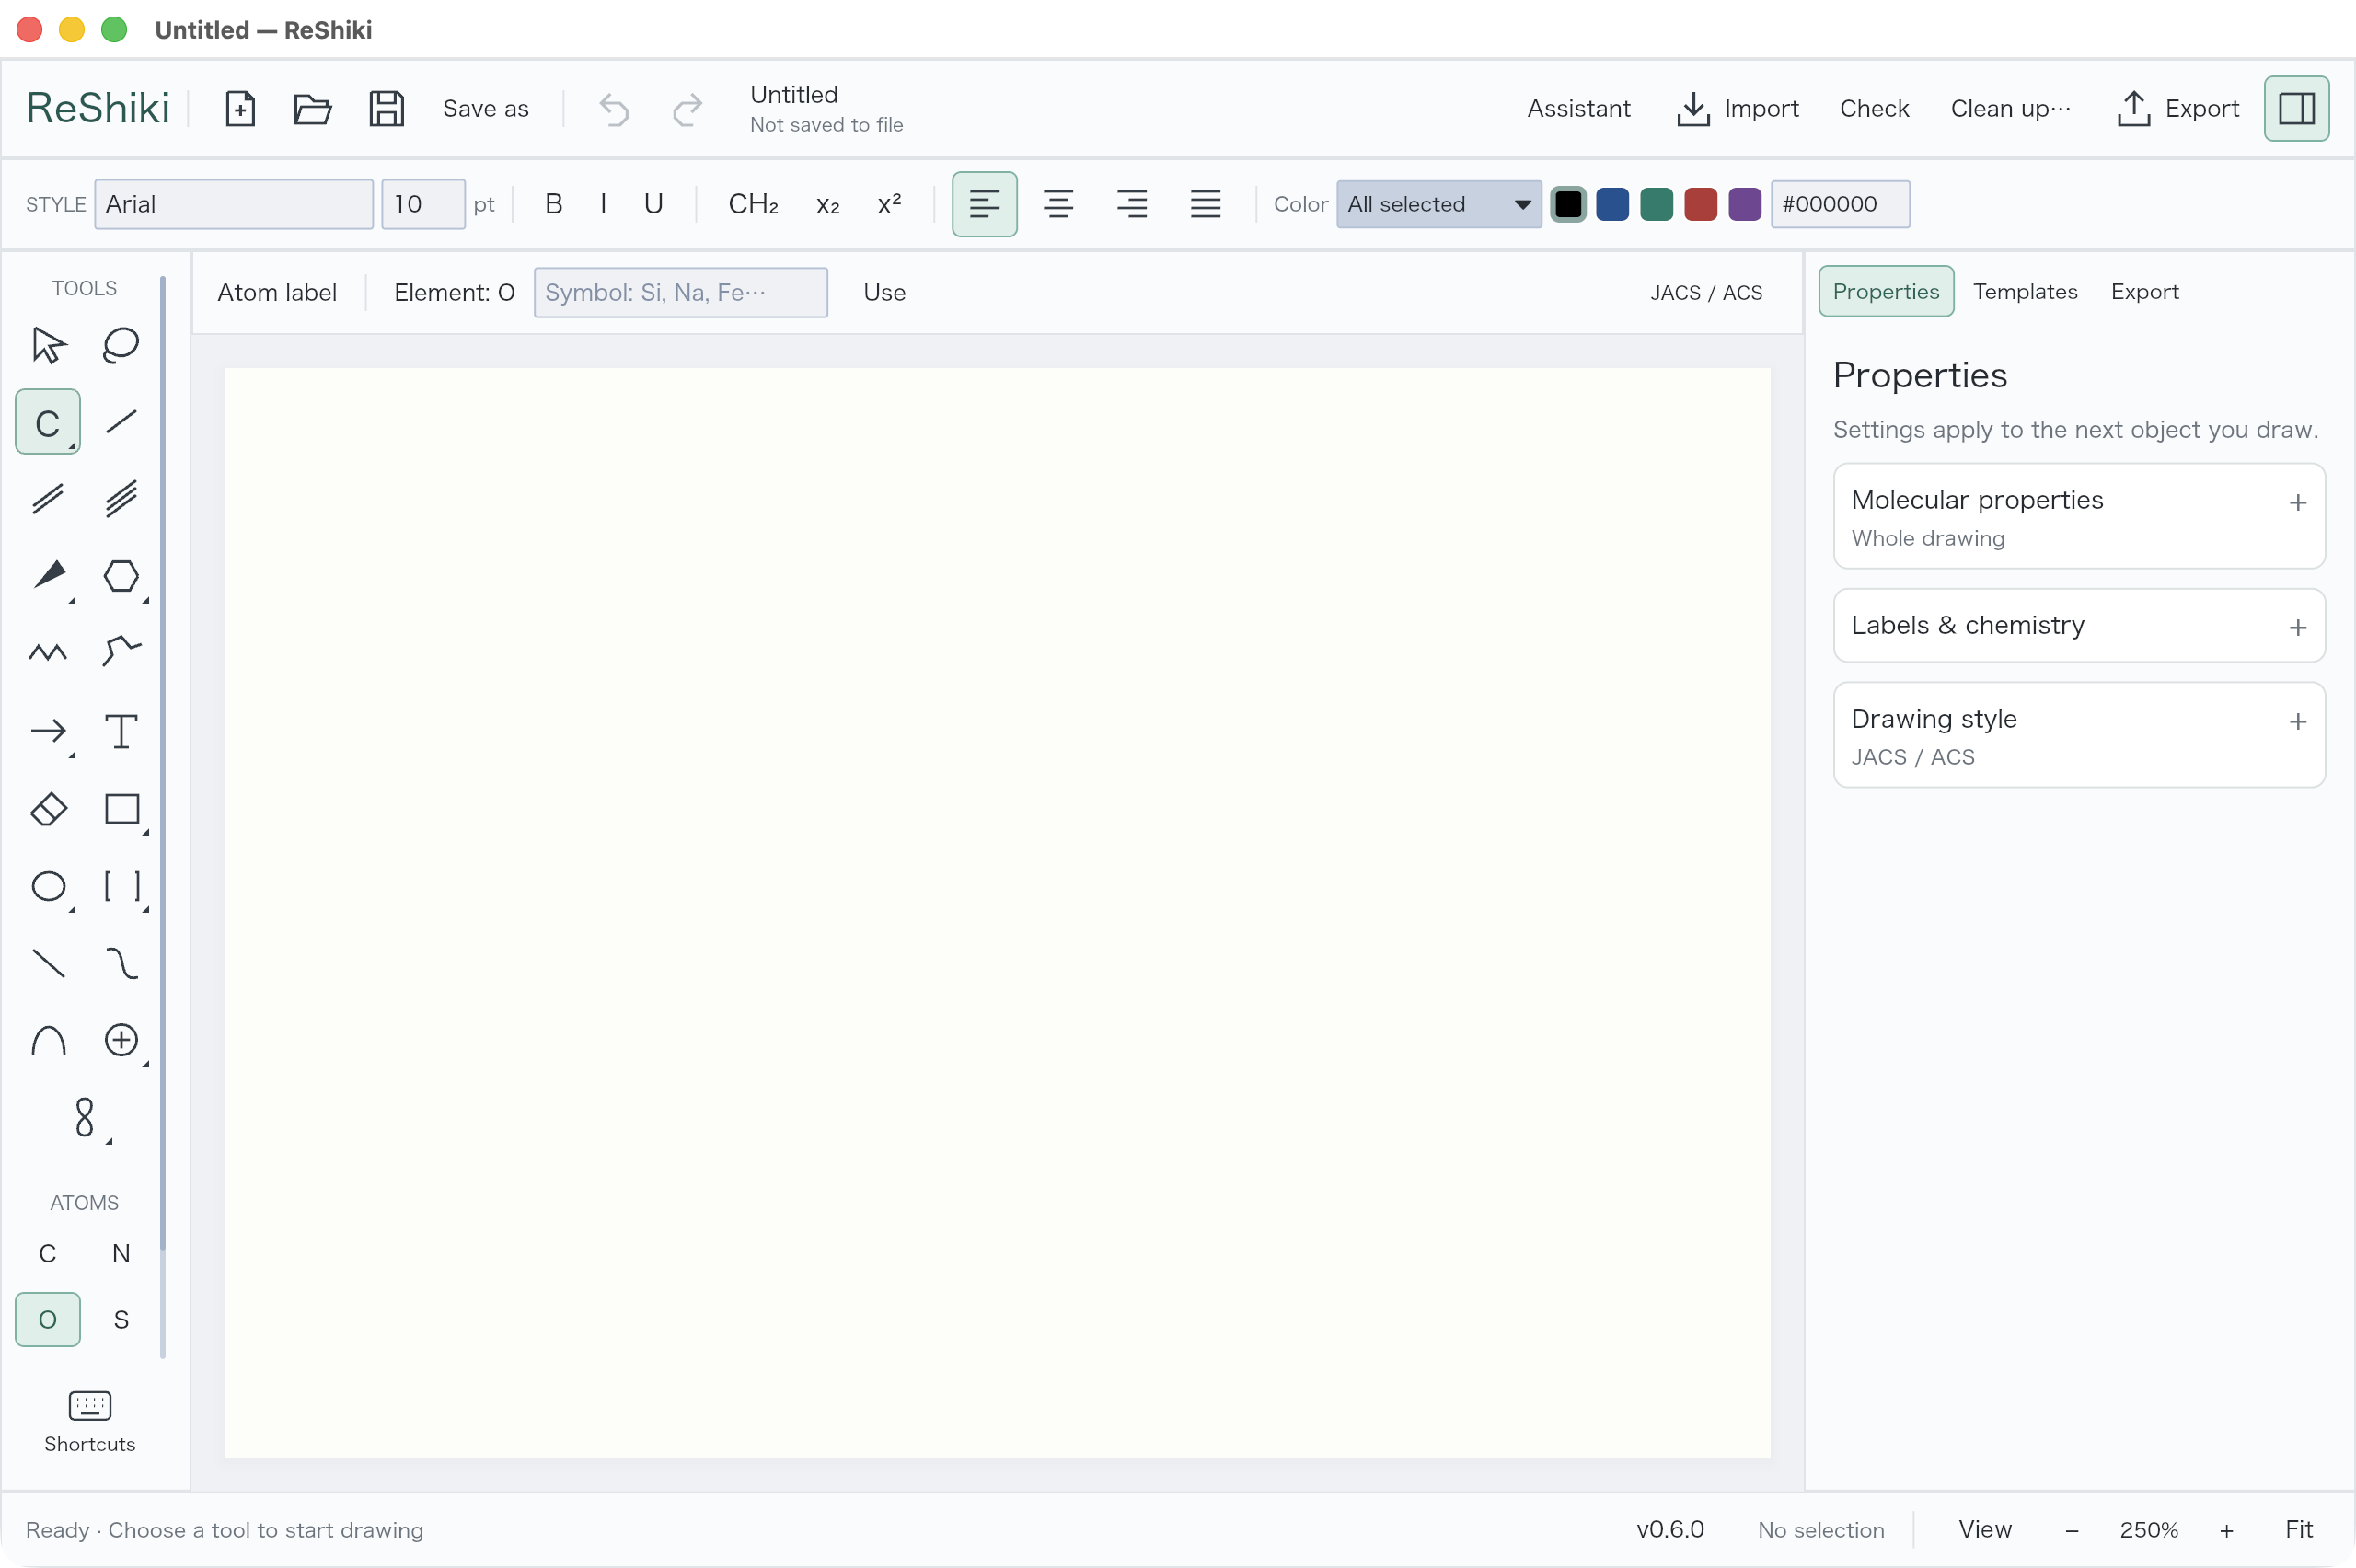Image resolution: width=2356 pixels, height=1568 pixels.
Task: Open the Assistant
Action: click(1578, 108)
